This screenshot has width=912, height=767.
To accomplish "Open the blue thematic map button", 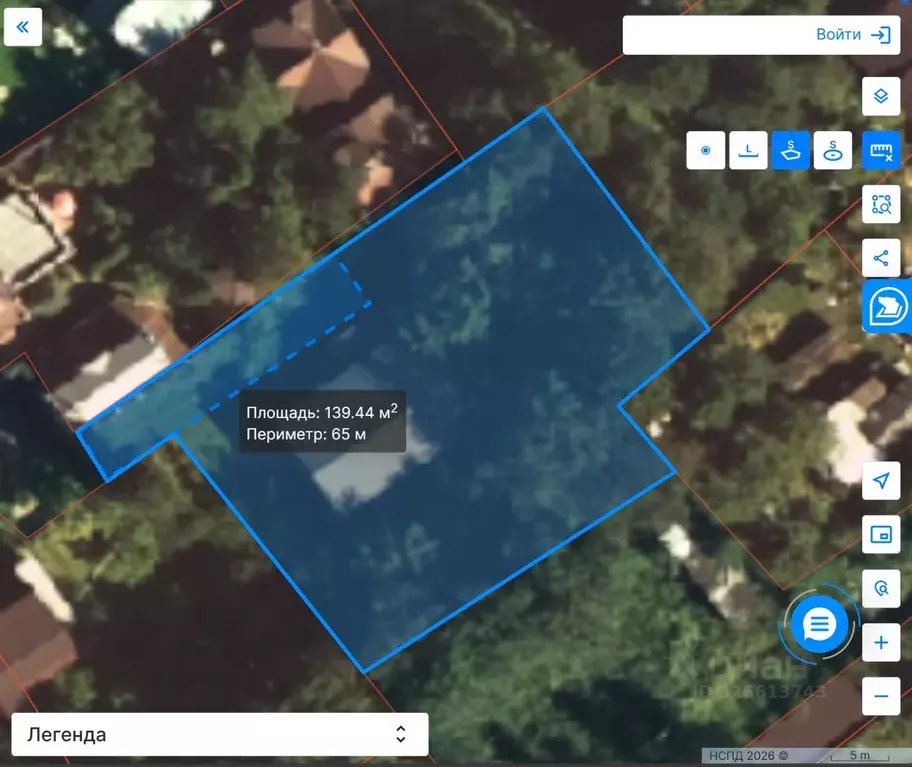I will 886,307.
